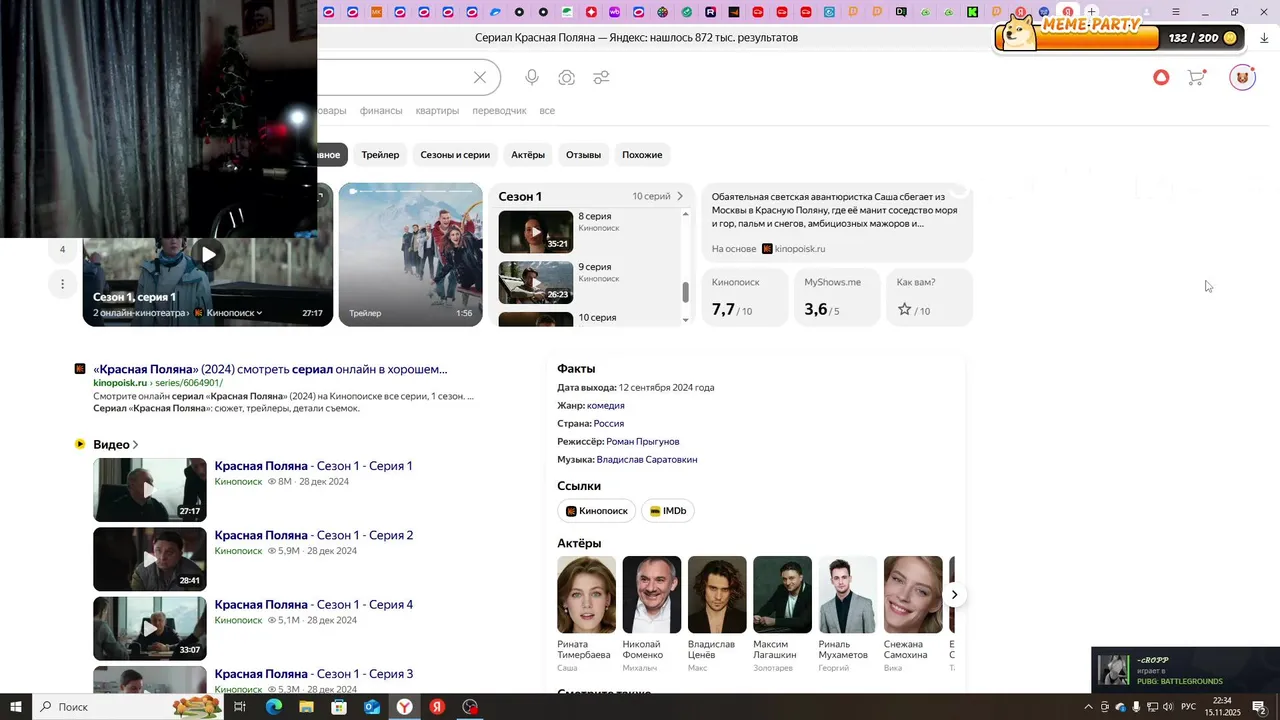Select the Трейлер tab
Screen dimensions: 1280x720
pyautogui.click(x=380, y=155)
